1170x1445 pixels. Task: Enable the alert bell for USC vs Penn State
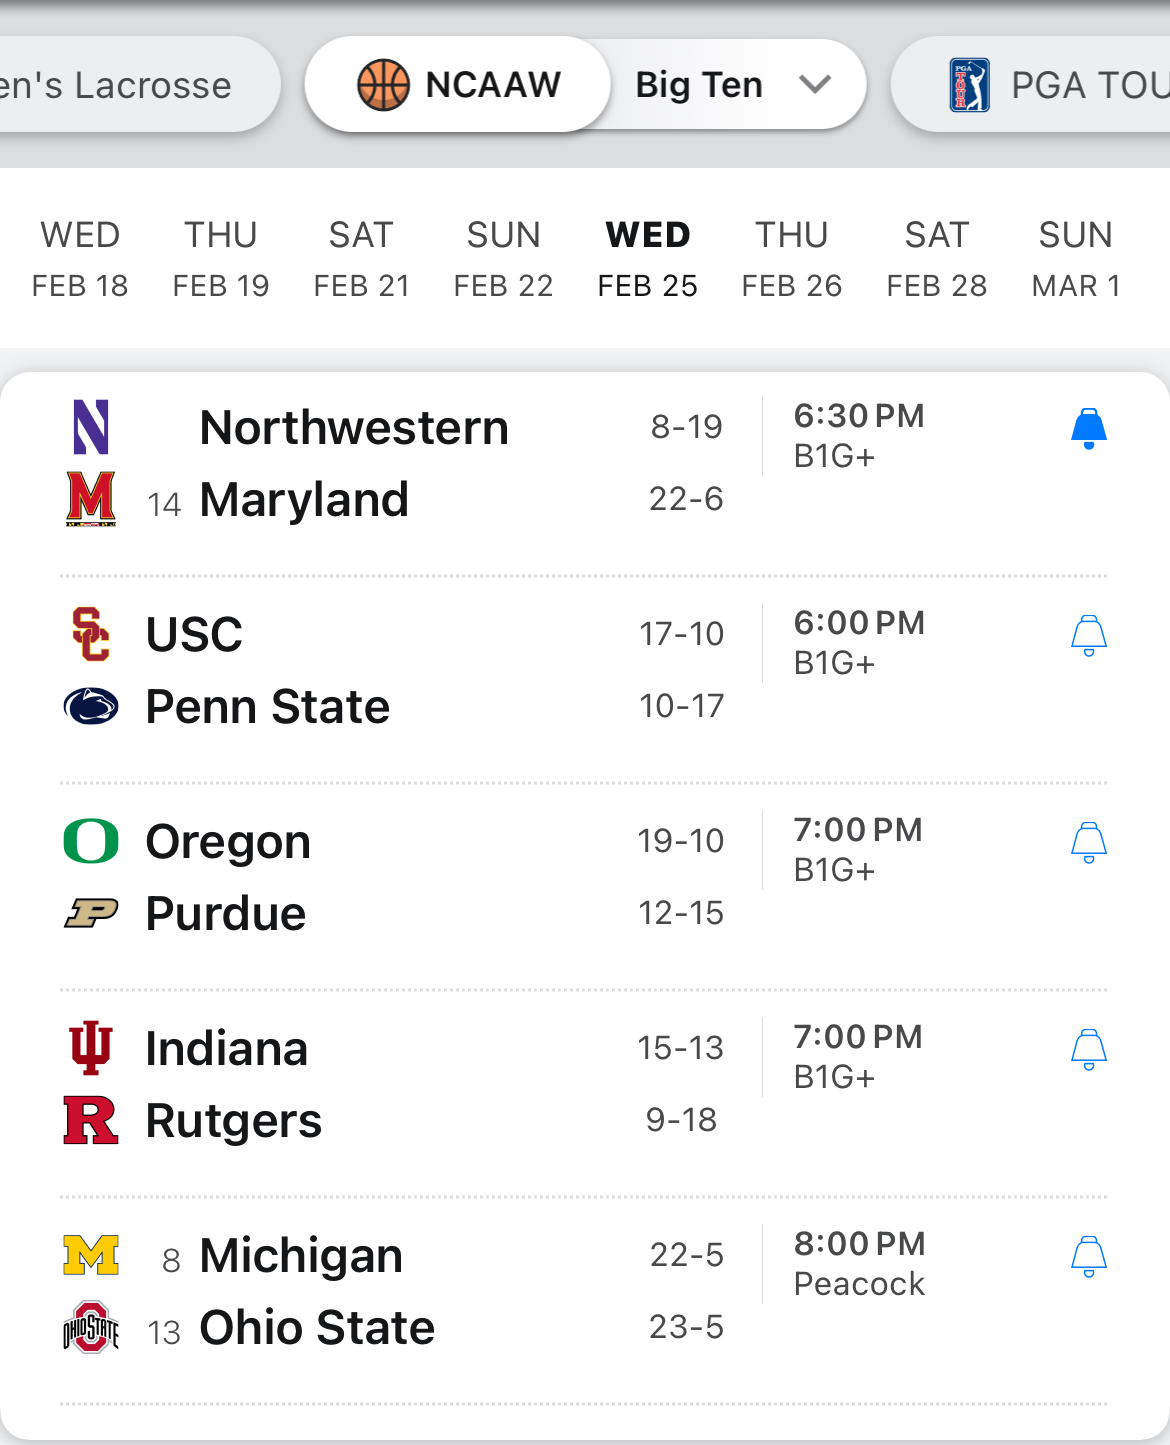[1088, 636]
